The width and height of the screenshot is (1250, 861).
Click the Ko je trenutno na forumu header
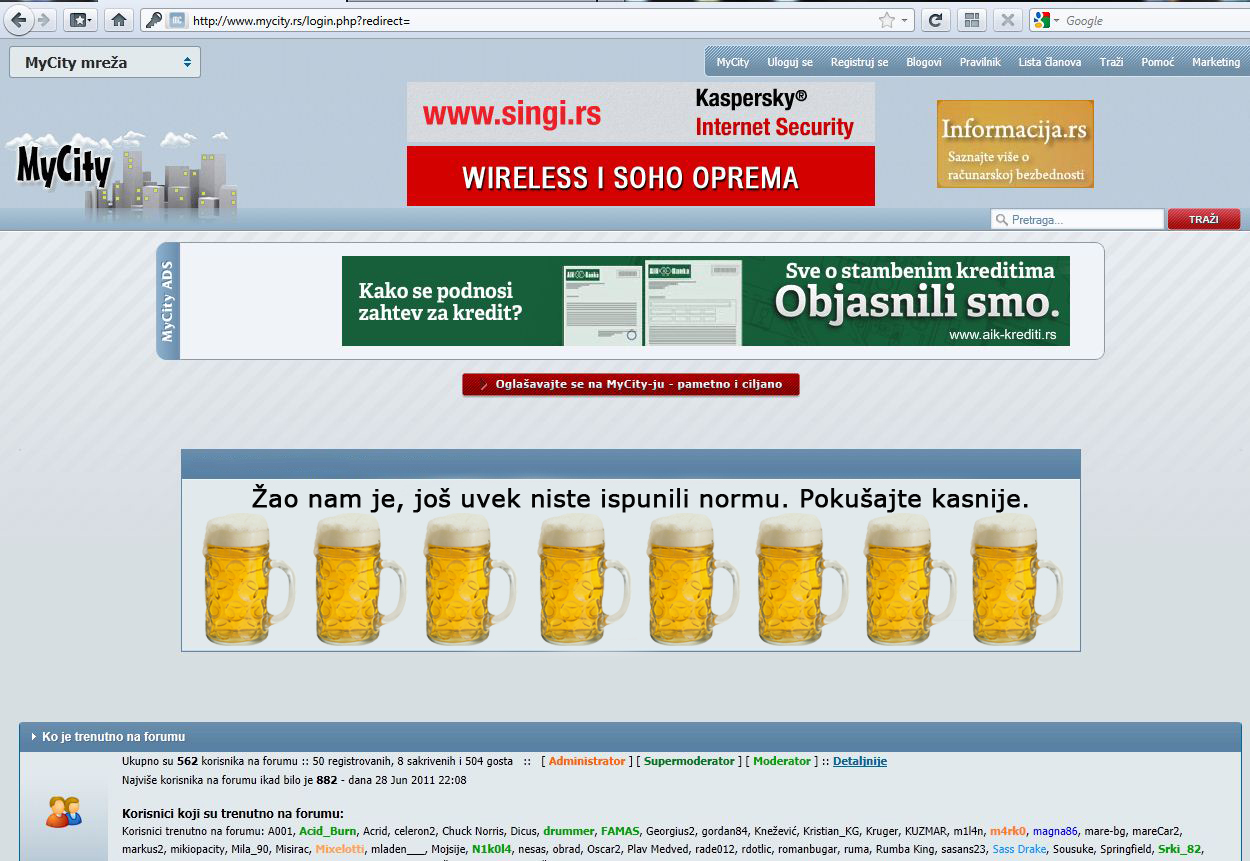tap(630, 736)
